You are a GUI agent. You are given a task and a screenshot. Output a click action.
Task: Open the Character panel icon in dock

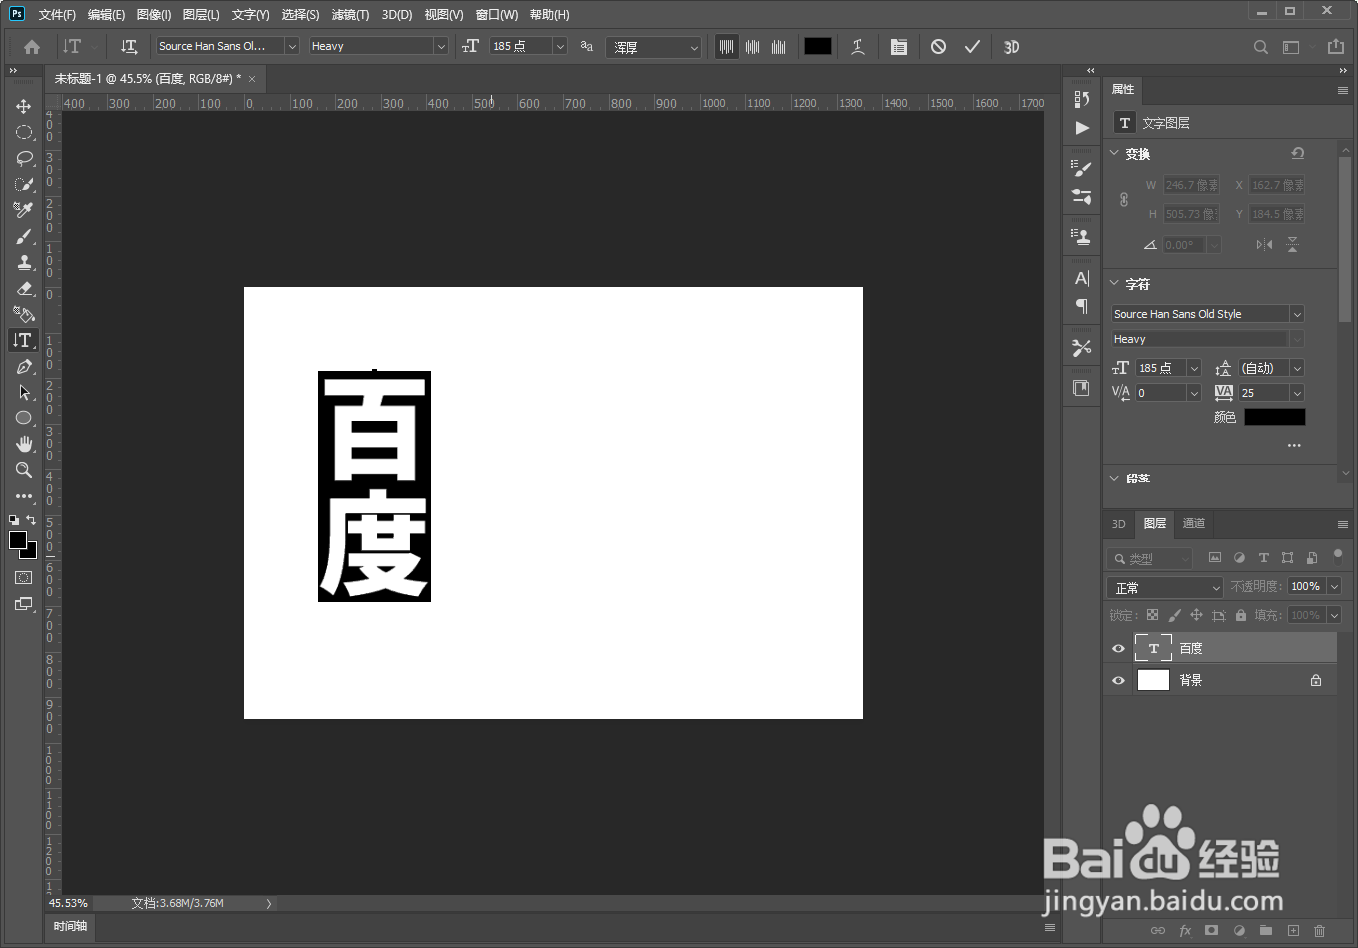(x=1082, y=278)
